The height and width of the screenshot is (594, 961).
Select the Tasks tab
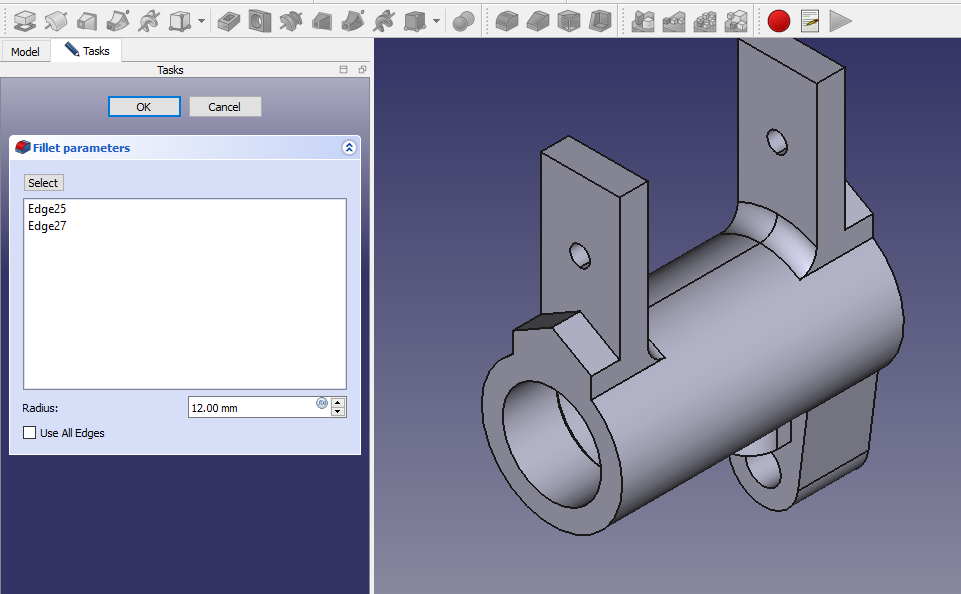coord(87,50)
